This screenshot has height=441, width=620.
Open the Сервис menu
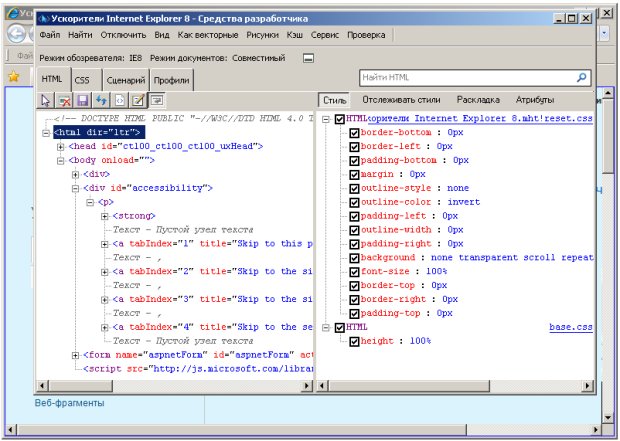(323, 35)
